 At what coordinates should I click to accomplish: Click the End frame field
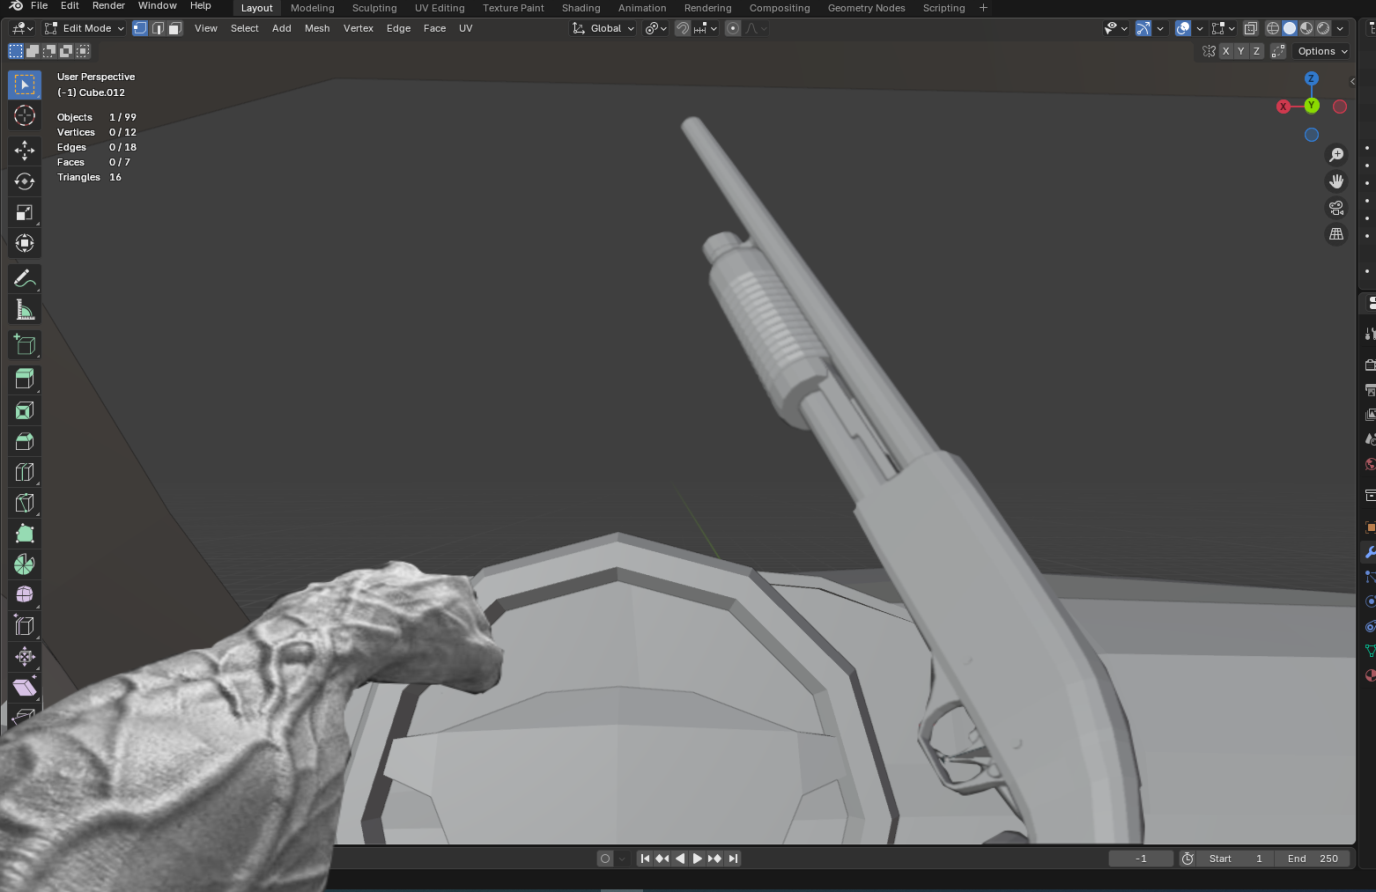(x=1314, y=858)
